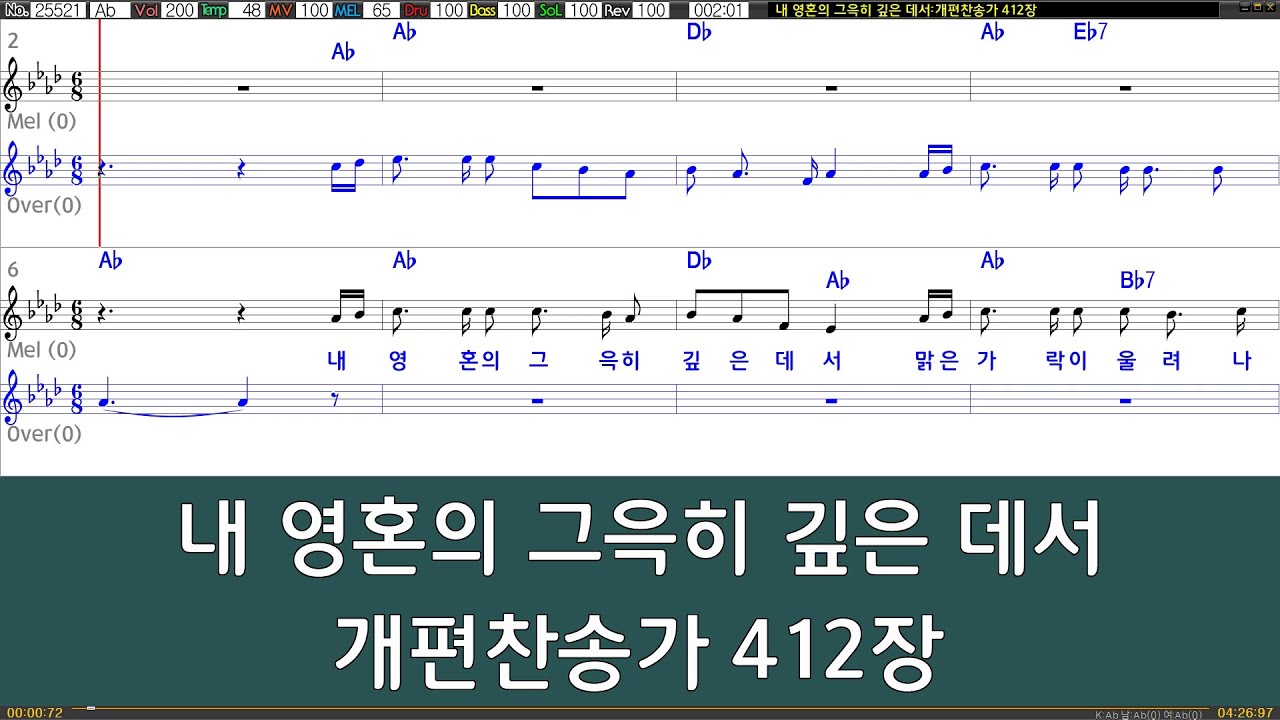The height and width of the screenshot is (720, 1280).
Task: Click the large title 내 영혼의 그윽히 깊은 데서
Action: point(640,540)
